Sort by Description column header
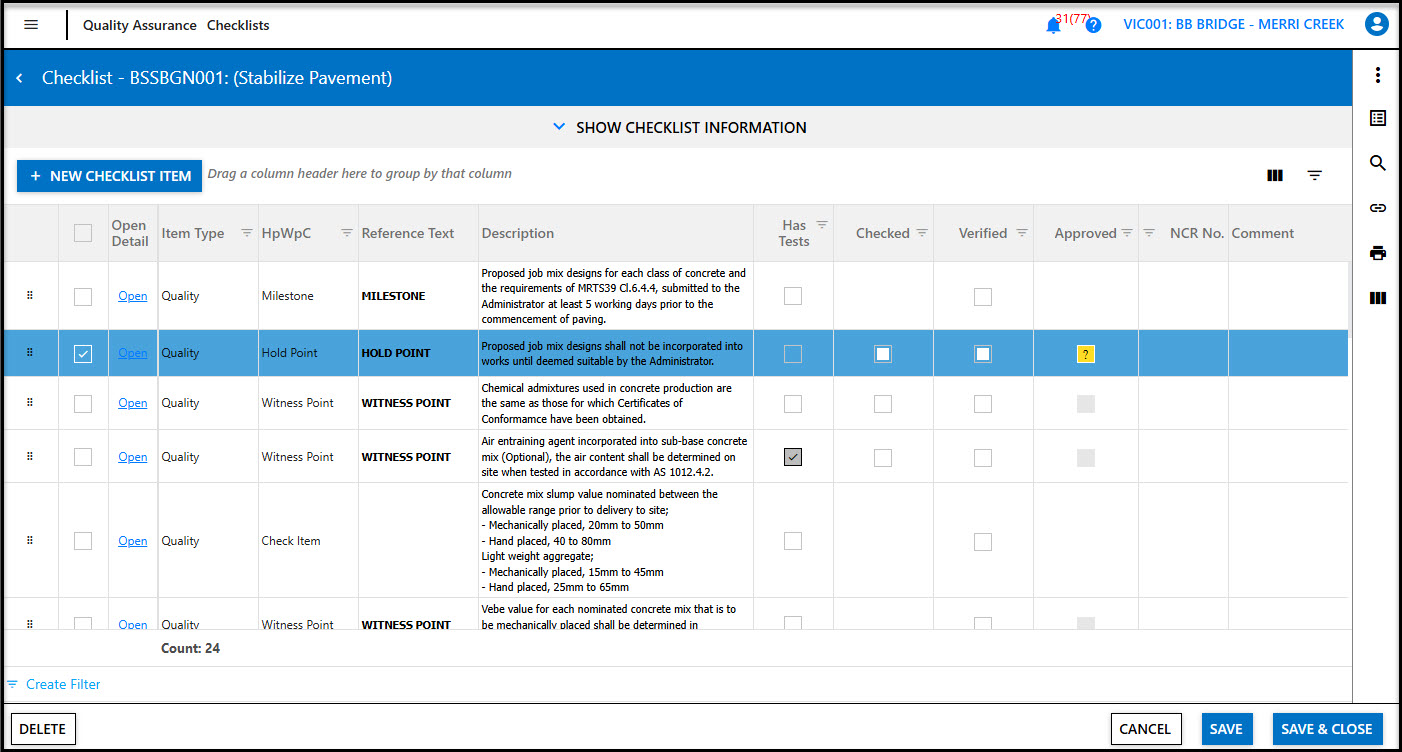This screenshot has width=1402, height=752. coord(518,233)
